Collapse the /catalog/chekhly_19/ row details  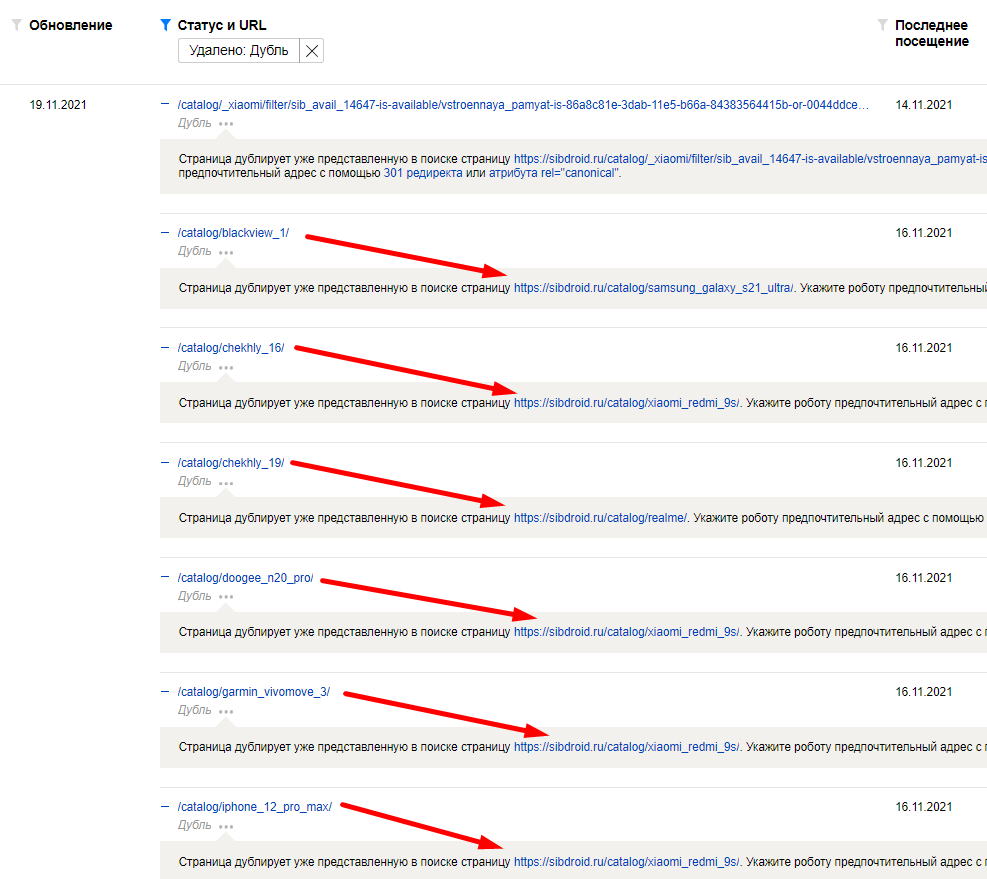click(x=165, y=463)
